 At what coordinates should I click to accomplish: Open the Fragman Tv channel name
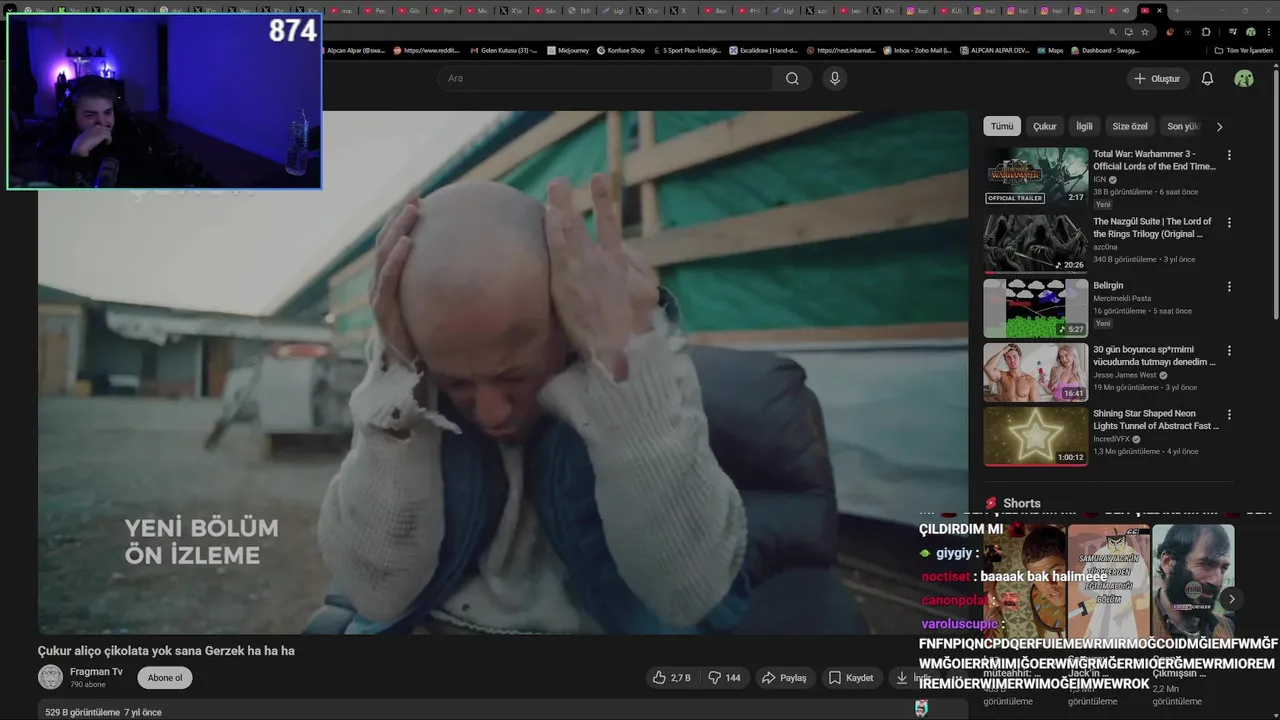96,672
